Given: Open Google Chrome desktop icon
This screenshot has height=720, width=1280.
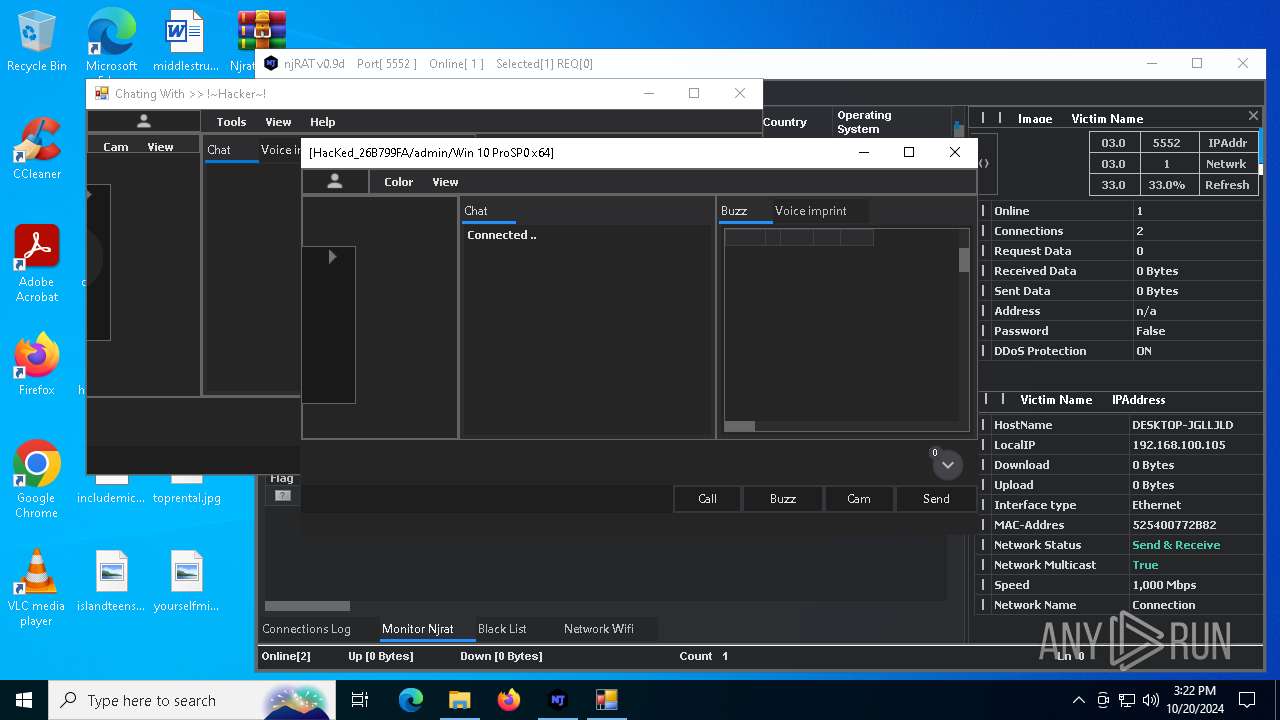Looking at the screenshot, I should [37, 479].
